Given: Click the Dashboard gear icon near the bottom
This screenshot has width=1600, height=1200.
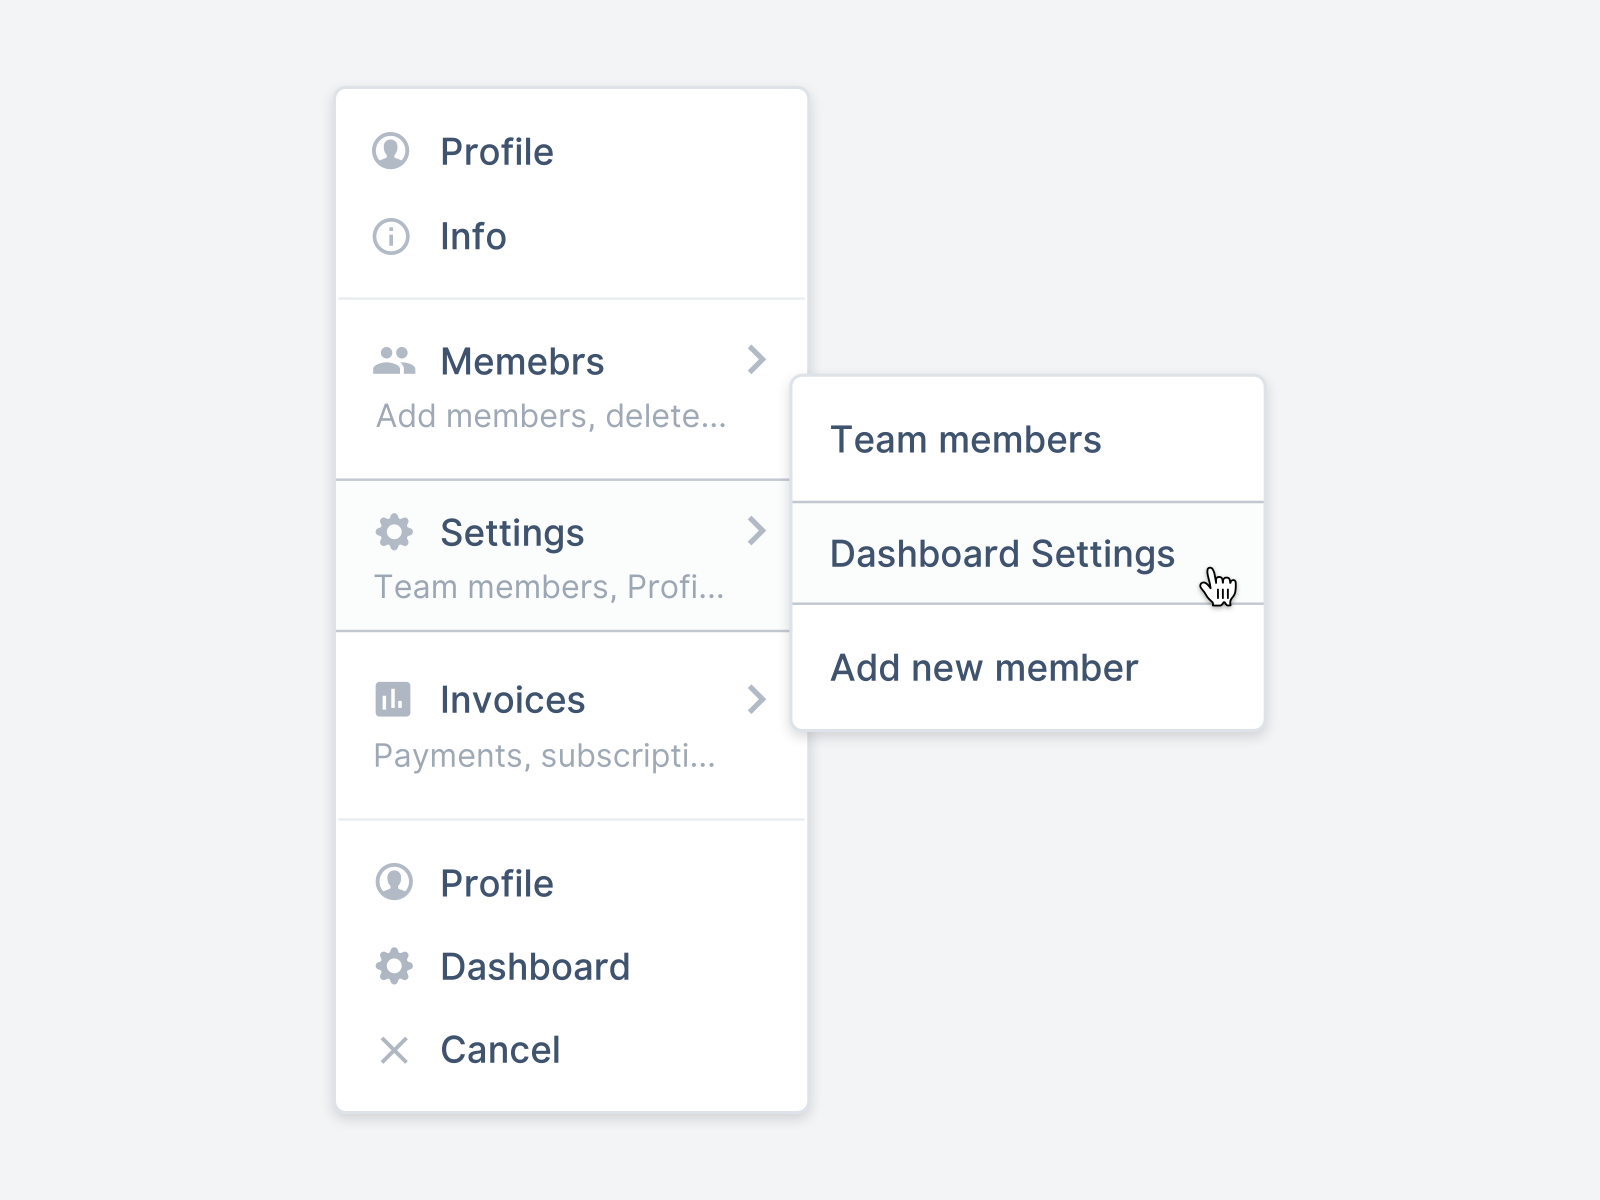Looking at the screenshot, I should point(392,966).
